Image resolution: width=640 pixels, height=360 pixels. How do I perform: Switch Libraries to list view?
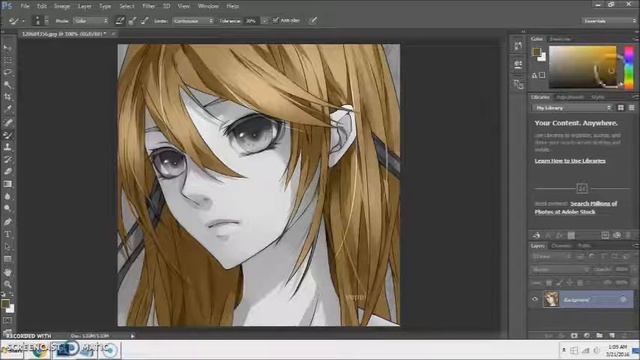point(631,108)
